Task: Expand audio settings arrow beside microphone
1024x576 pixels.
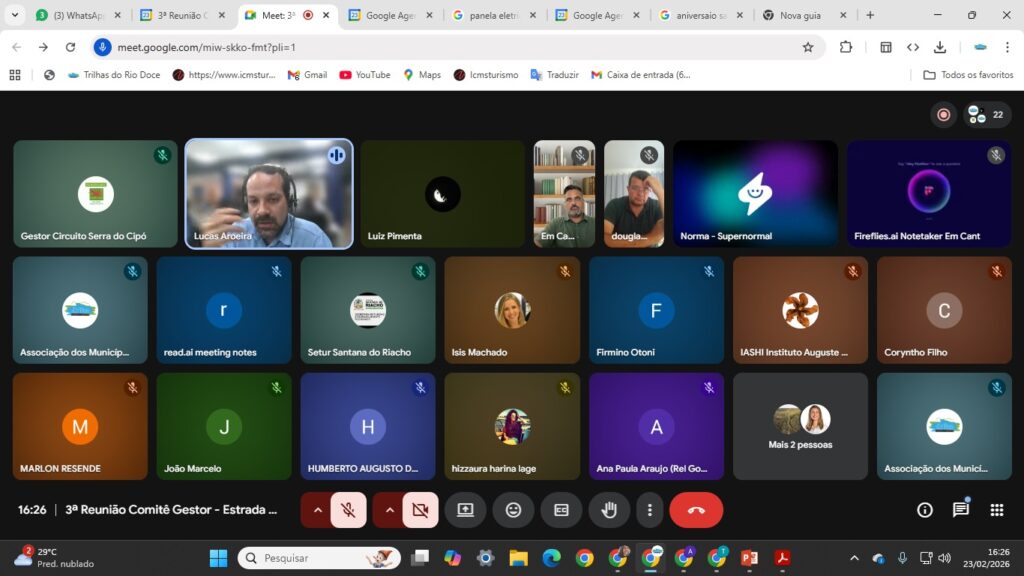Action: pos(317,510)
